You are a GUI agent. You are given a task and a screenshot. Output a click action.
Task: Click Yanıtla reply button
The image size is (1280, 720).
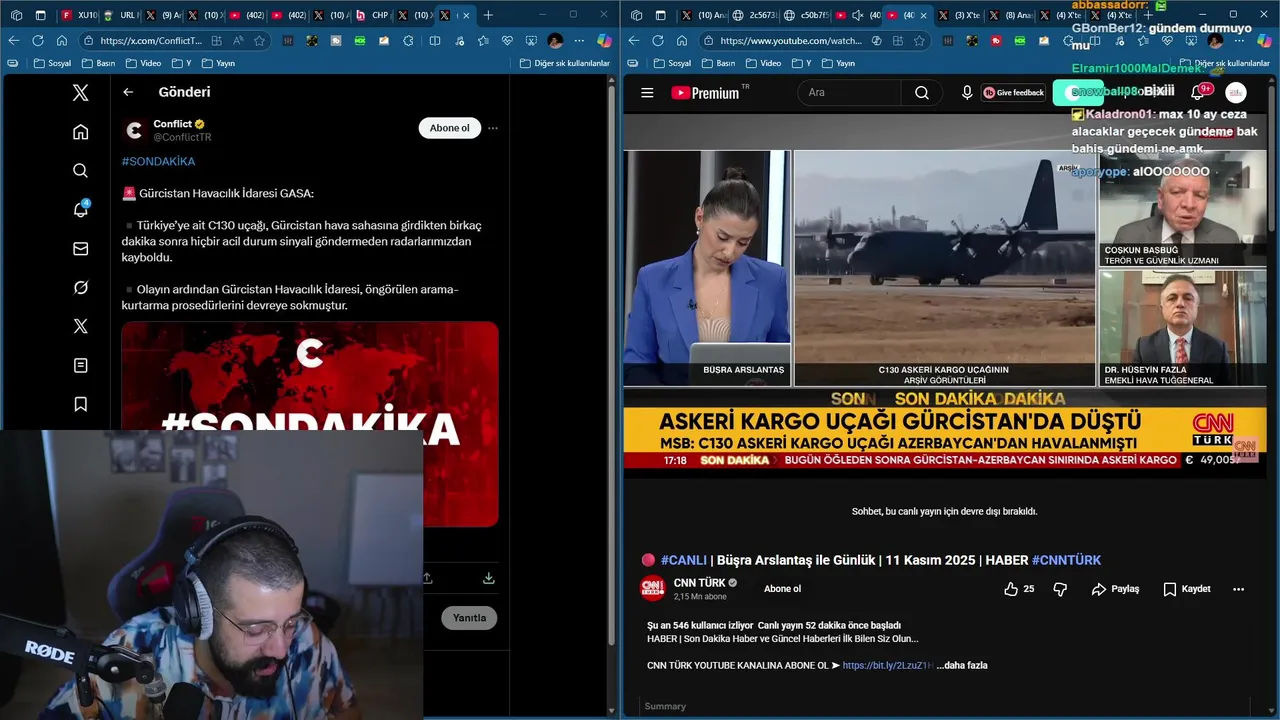[469, 618]
